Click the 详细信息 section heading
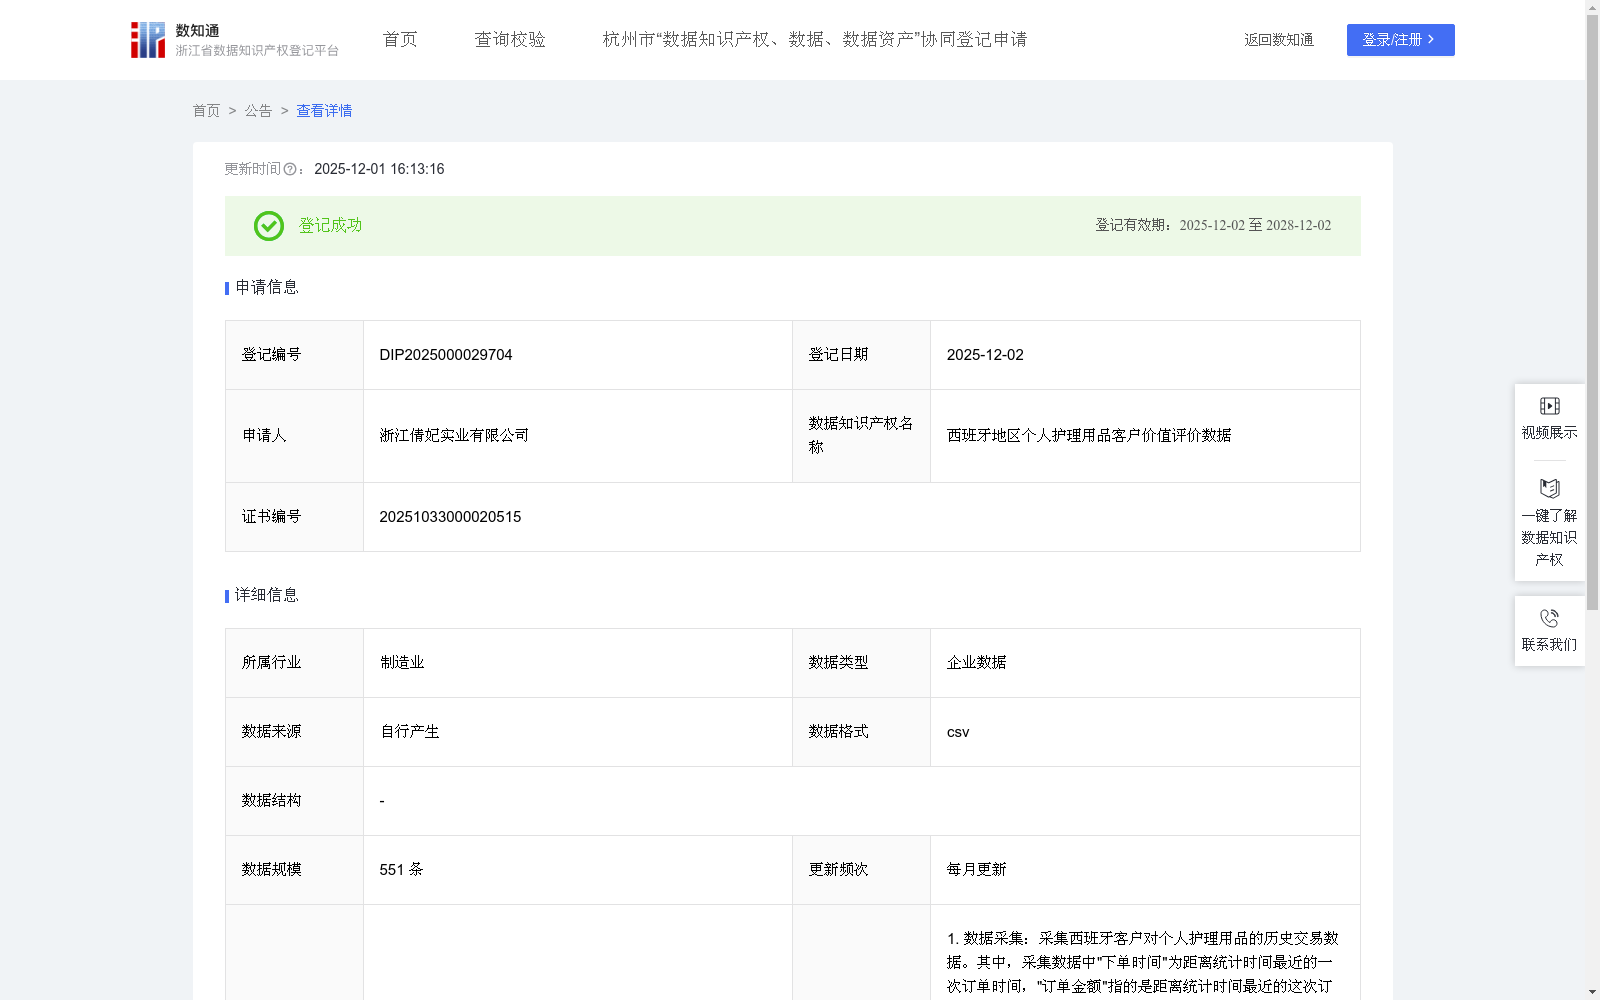1600x1000 pixels. pyautogui.click(x=267, y=596)
